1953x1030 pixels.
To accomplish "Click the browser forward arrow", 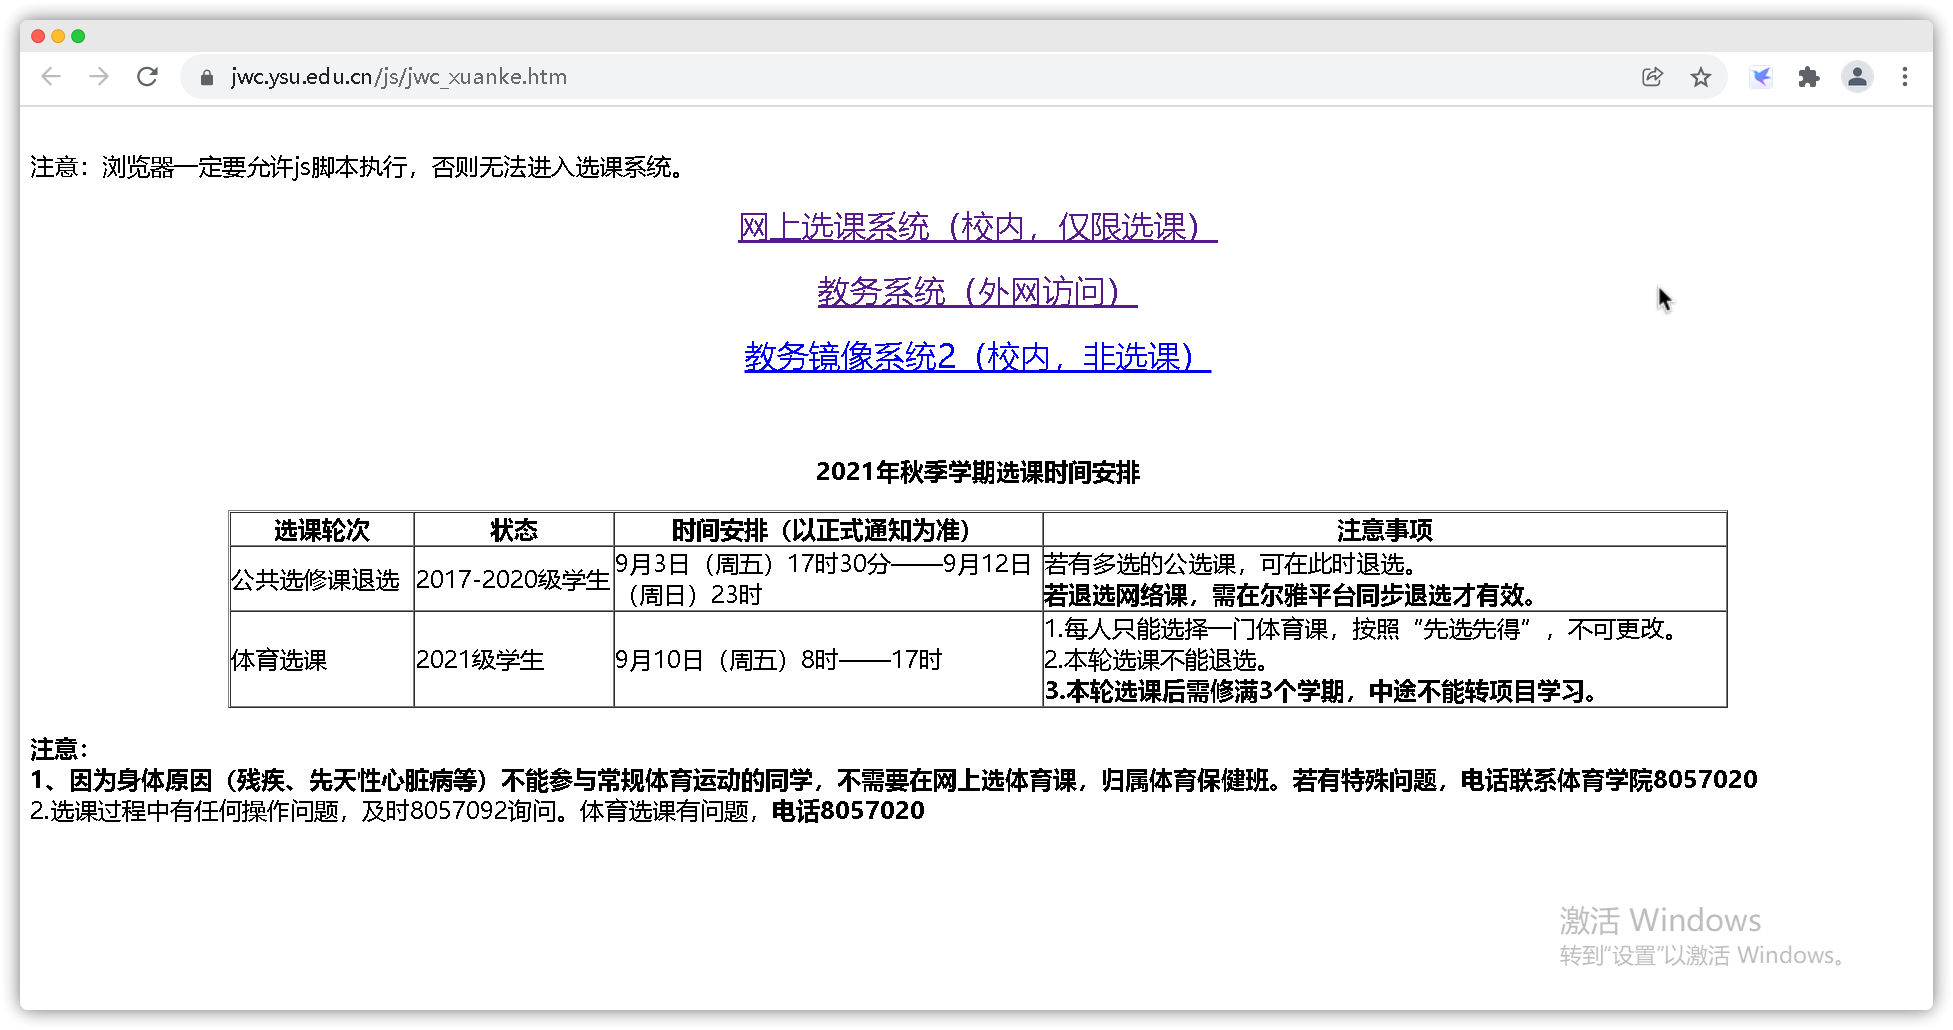I will 99,77.
